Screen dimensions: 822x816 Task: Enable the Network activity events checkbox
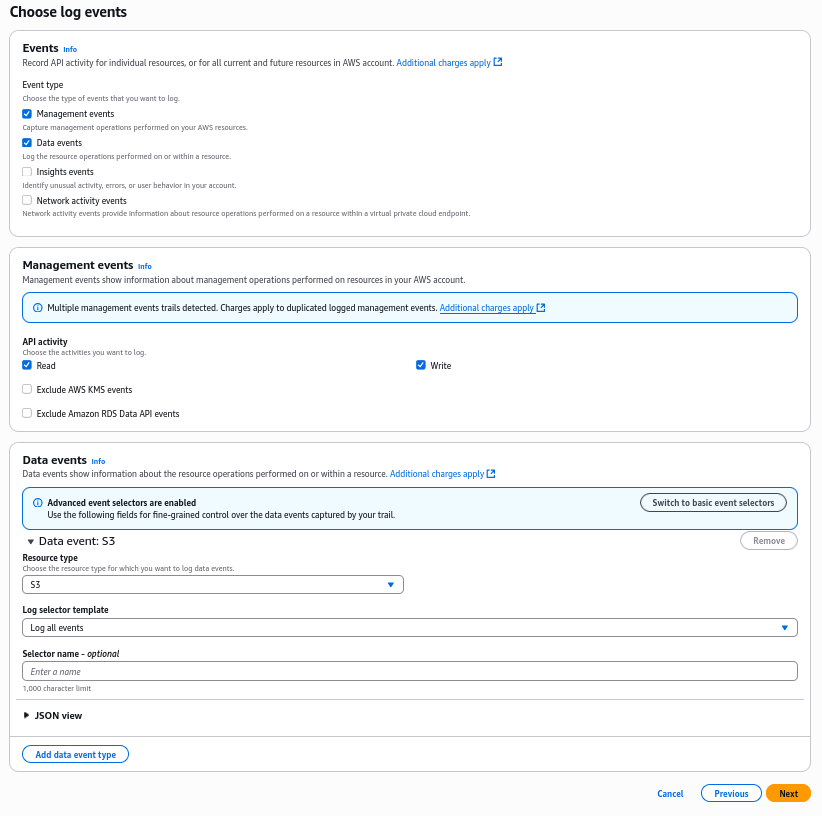click(27, 200)
